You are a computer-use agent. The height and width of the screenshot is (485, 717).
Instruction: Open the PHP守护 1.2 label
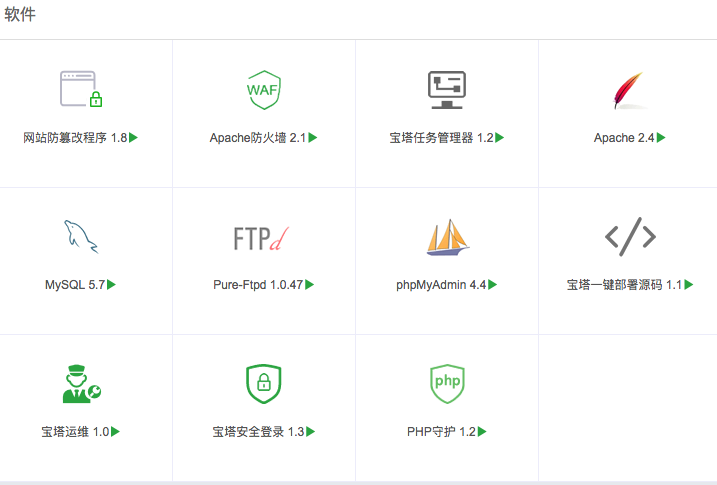coord(441,432)
